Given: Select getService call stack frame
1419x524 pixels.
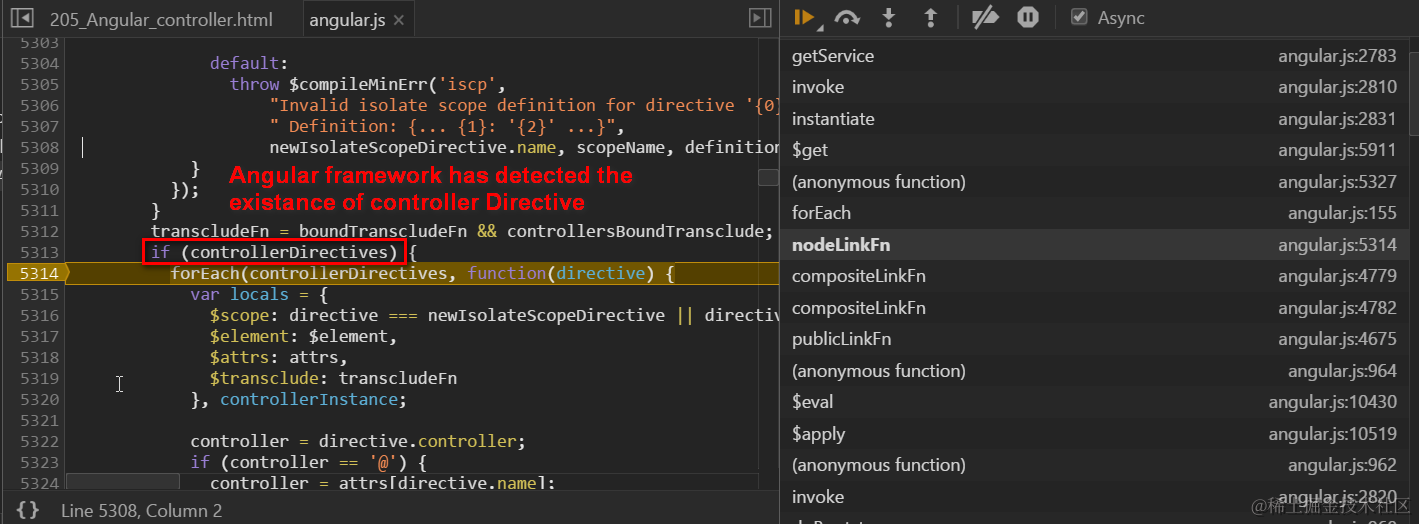Looking at the screenshot, I should pyautogui.click(x=1095, y=56).
